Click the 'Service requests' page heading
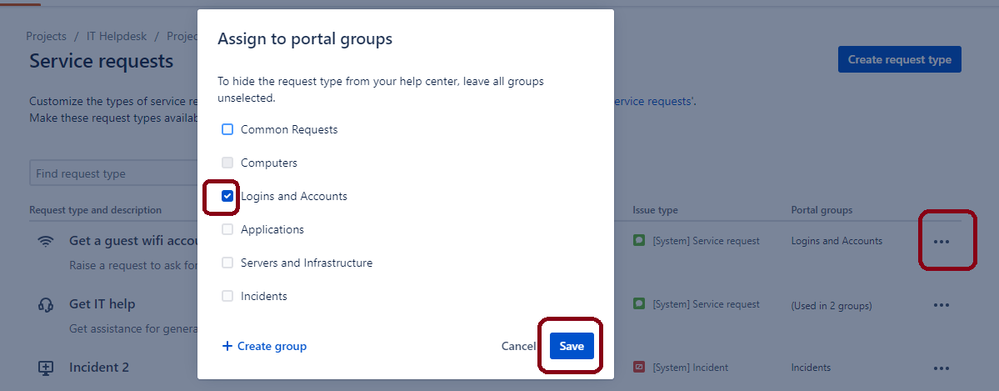The image size is (999, 391). (x=101, y=61)
